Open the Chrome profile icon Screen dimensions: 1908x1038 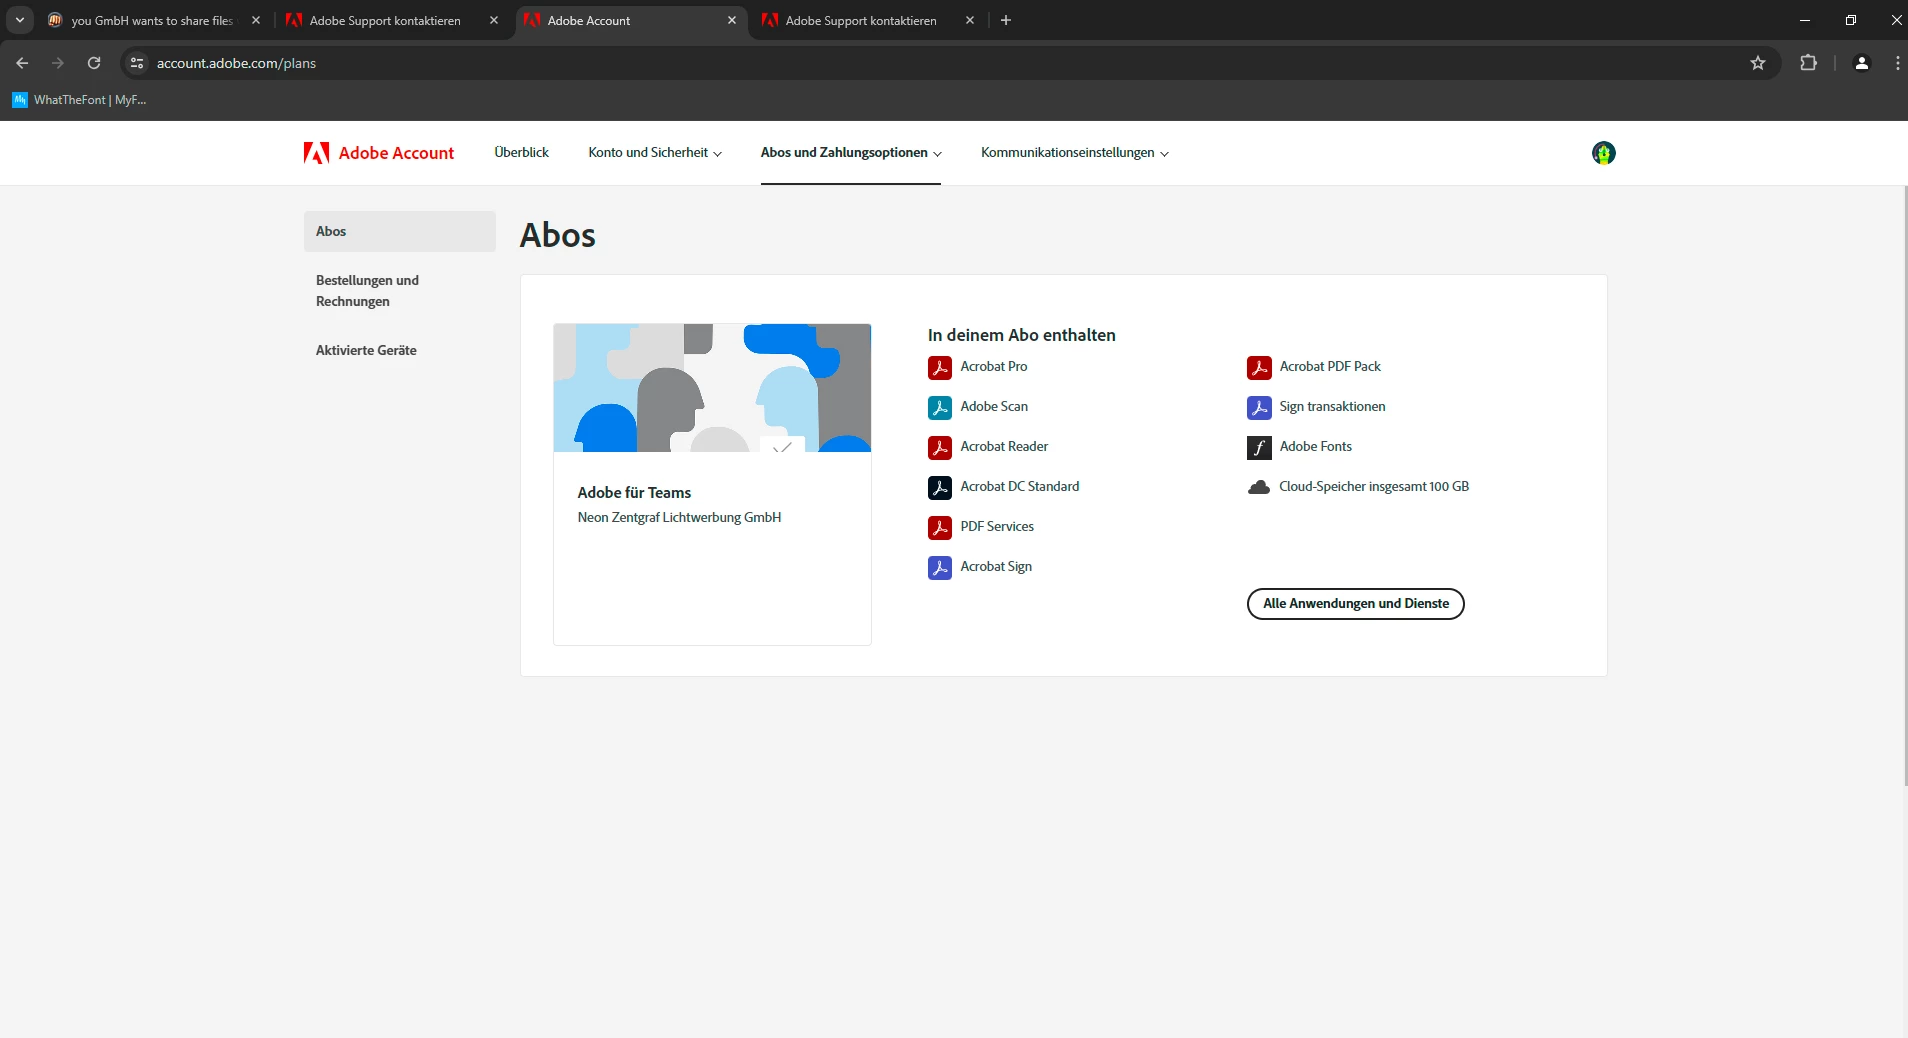click(x=1861, y=63)
